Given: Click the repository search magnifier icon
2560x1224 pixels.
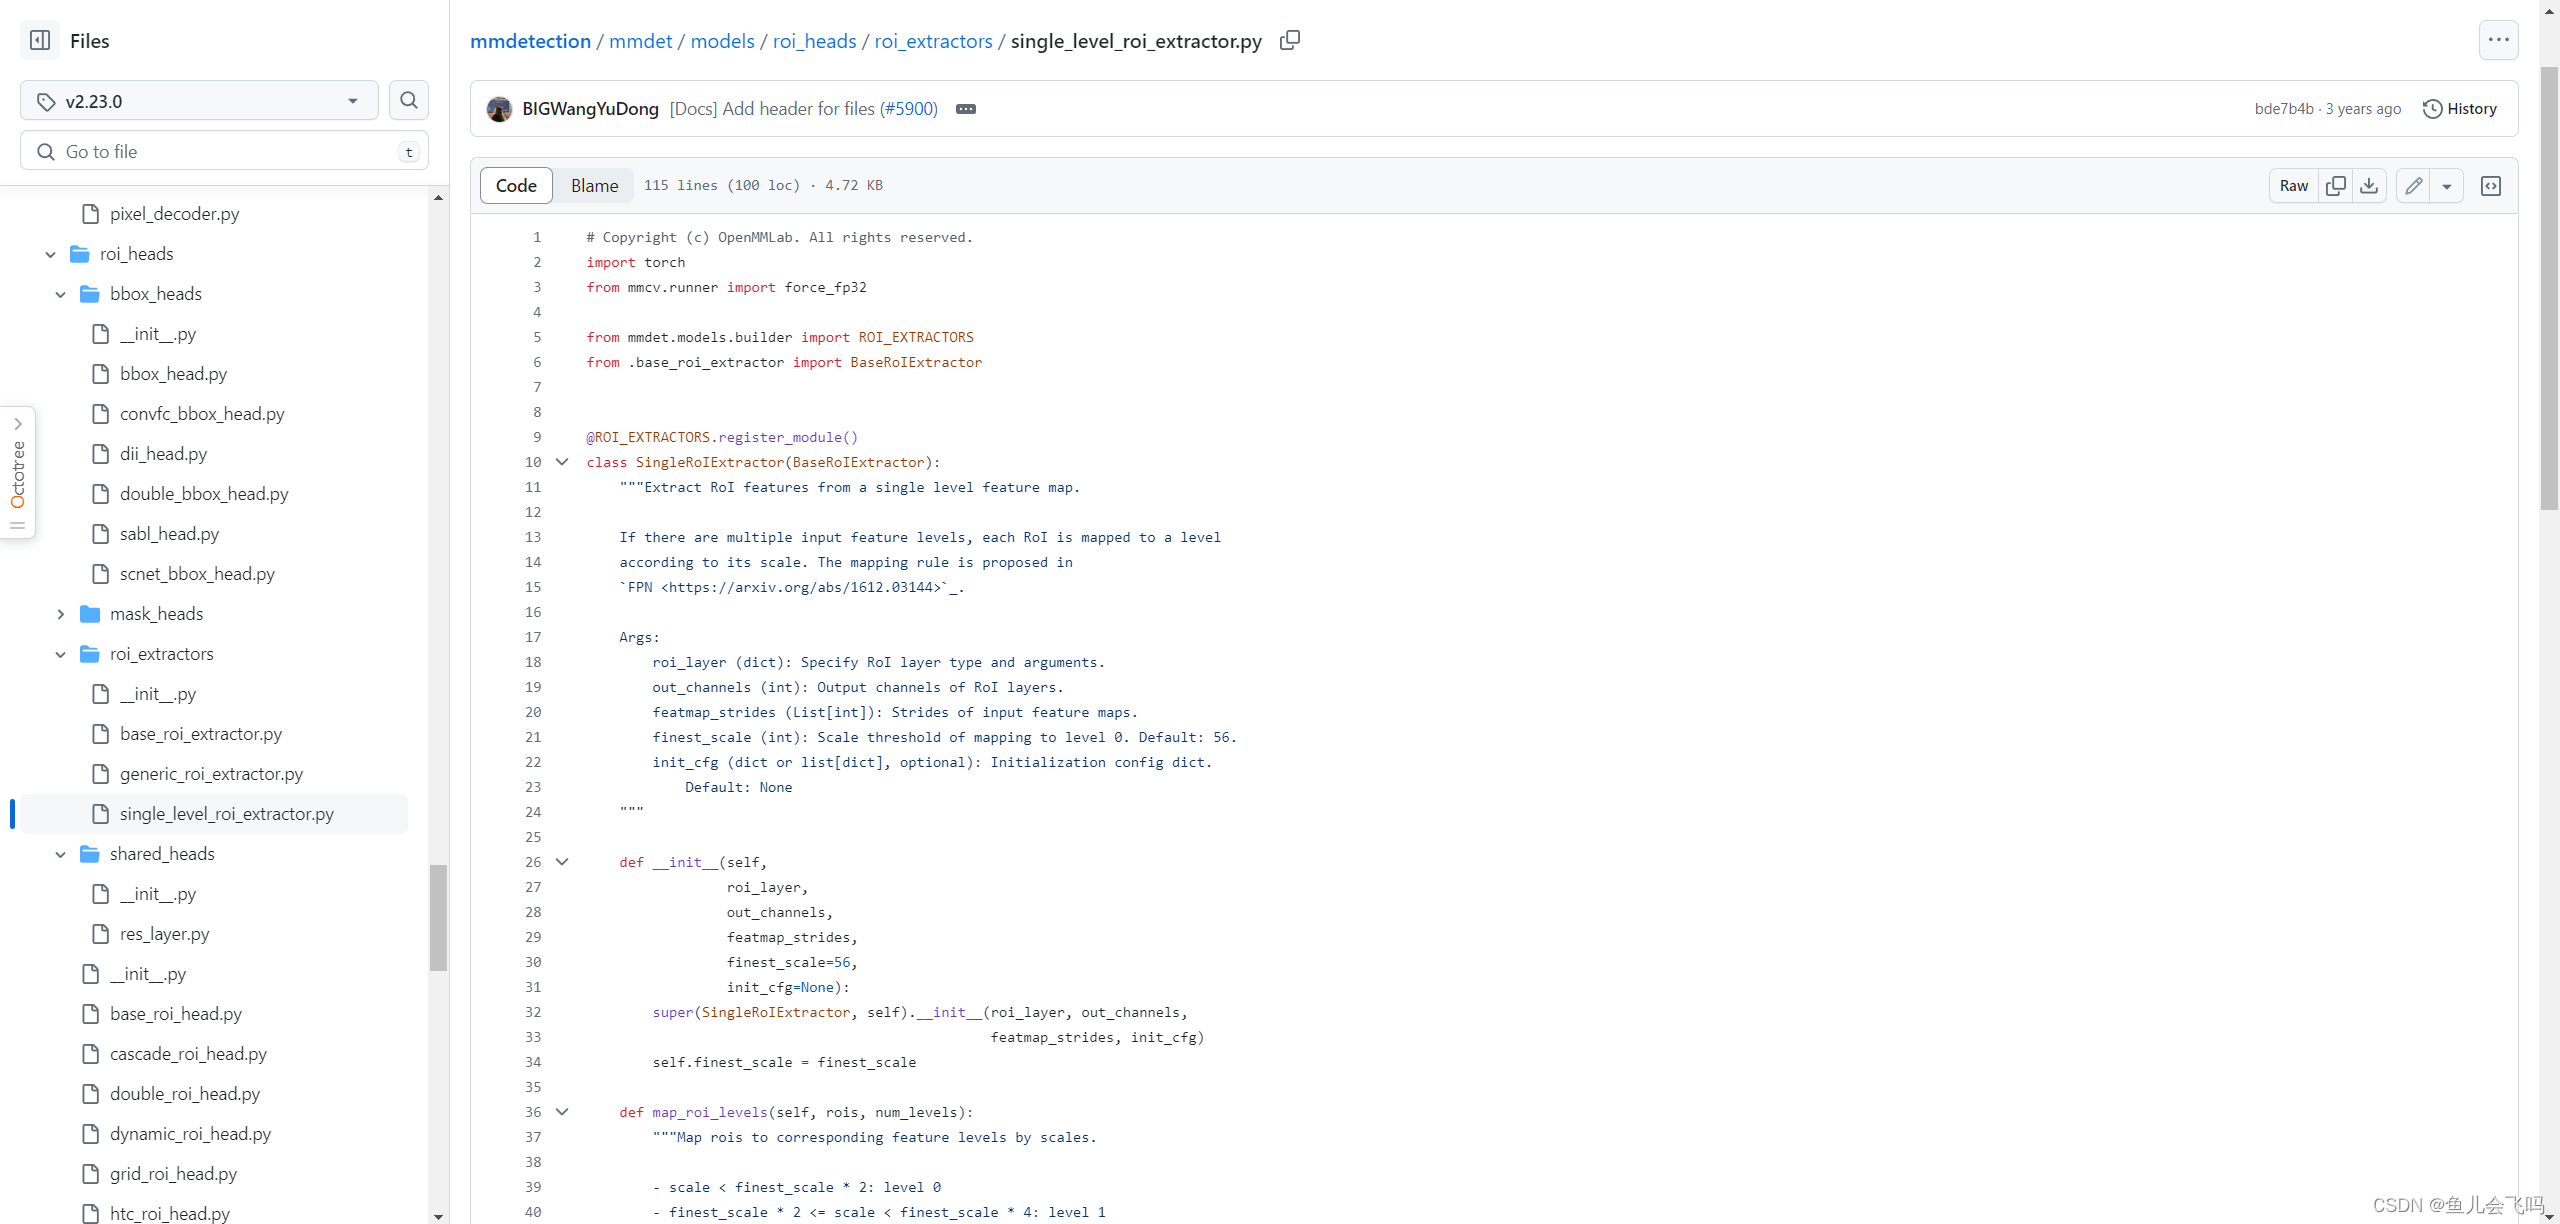Looking at the screenshot, I should coord(409,100).
